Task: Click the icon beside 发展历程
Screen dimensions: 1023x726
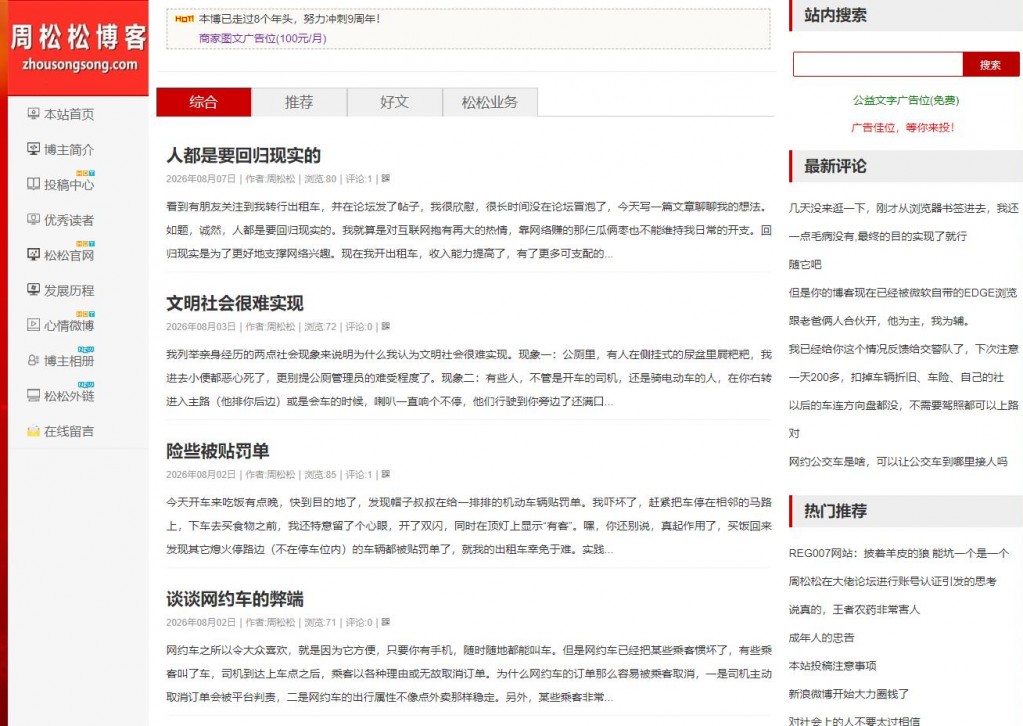Action: [x=33, y=290]
